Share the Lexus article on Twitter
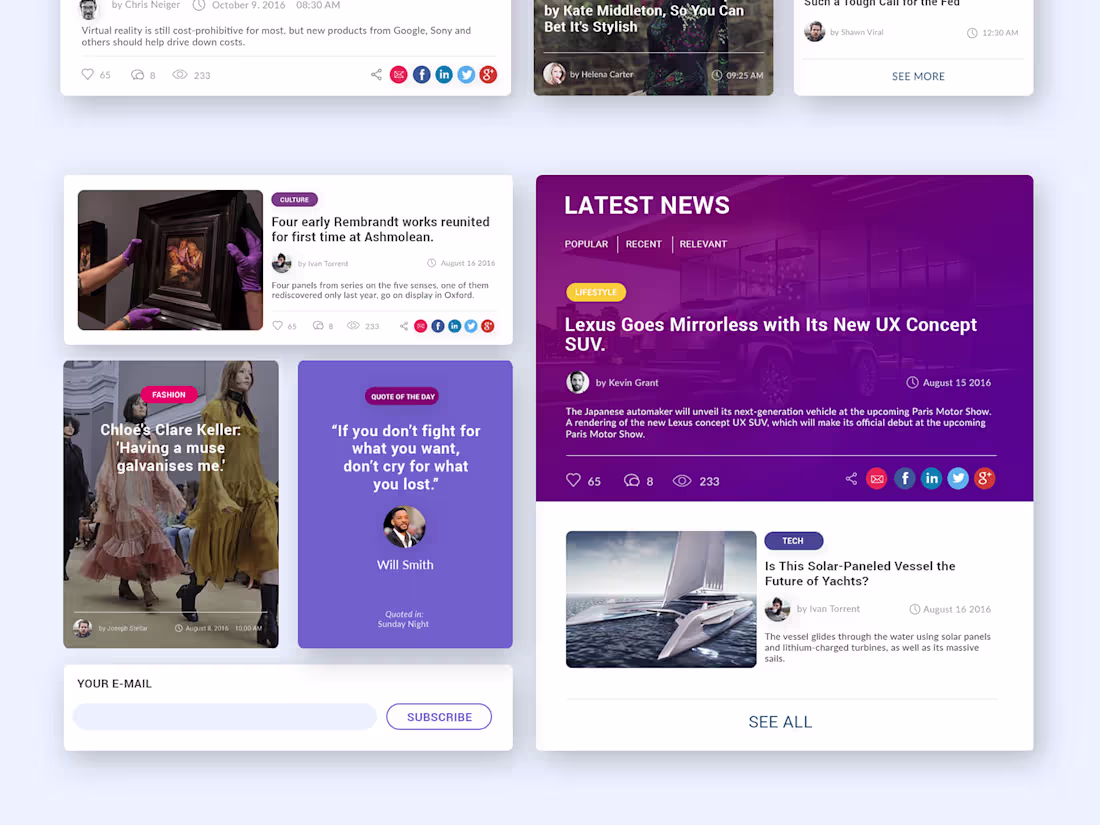The height and width of the screenshot is (825, 1100). [x=957, y=478]
